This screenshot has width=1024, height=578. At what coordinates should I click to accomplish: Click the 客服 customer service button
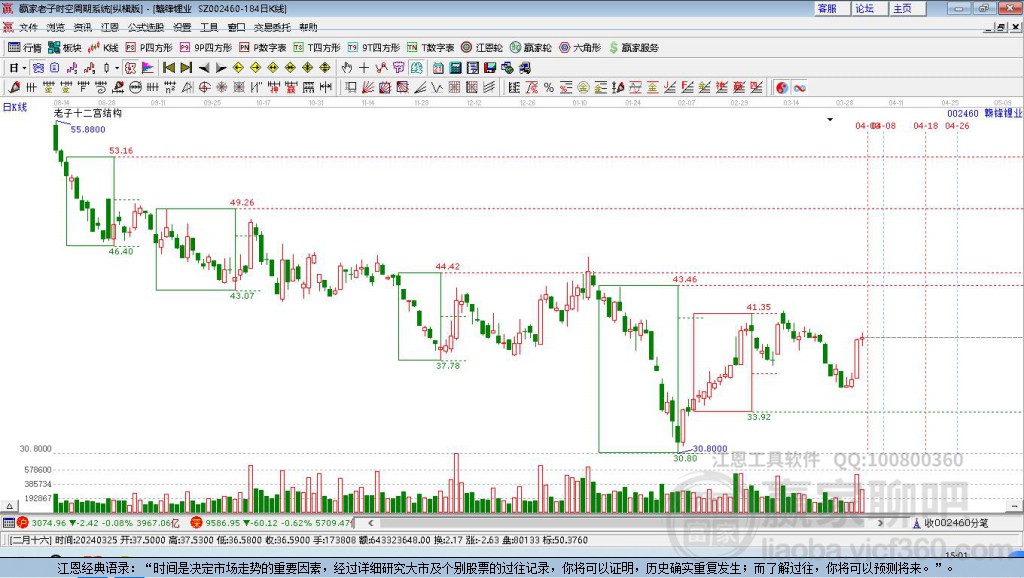[827, 8]
